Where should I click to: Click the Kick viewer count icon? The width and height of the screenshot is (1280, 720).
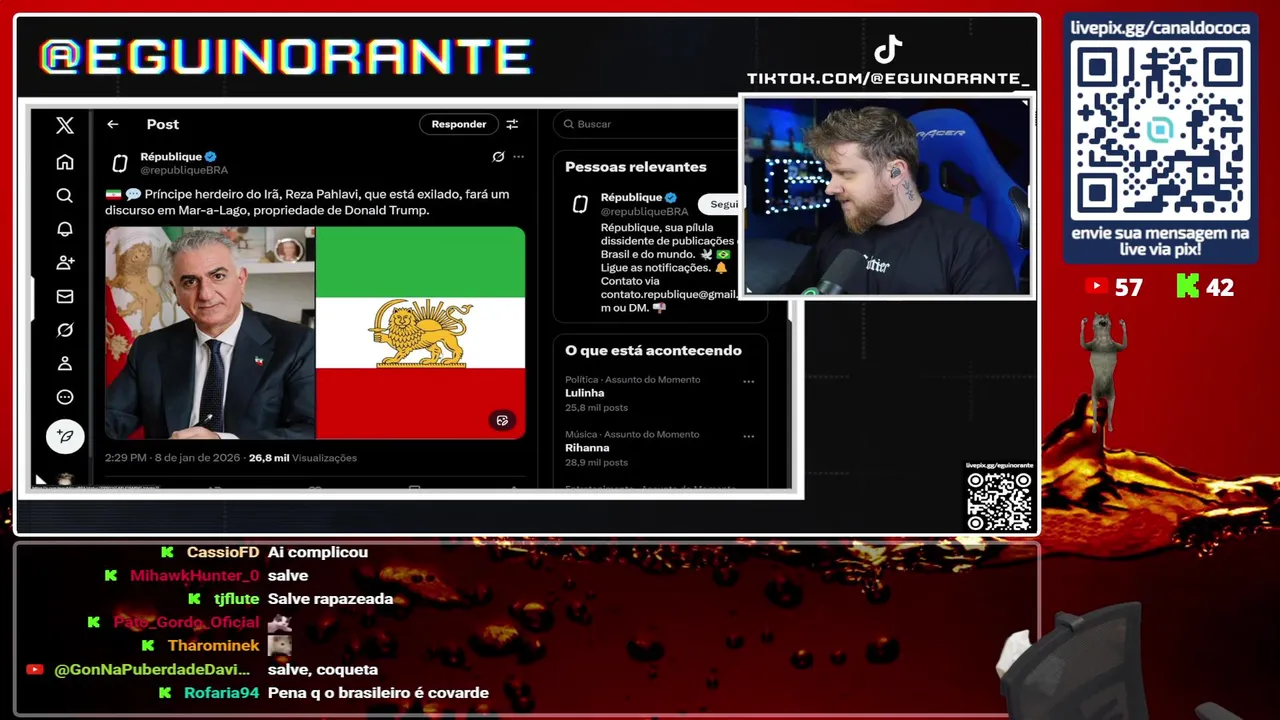click(x=1187, y=287)
